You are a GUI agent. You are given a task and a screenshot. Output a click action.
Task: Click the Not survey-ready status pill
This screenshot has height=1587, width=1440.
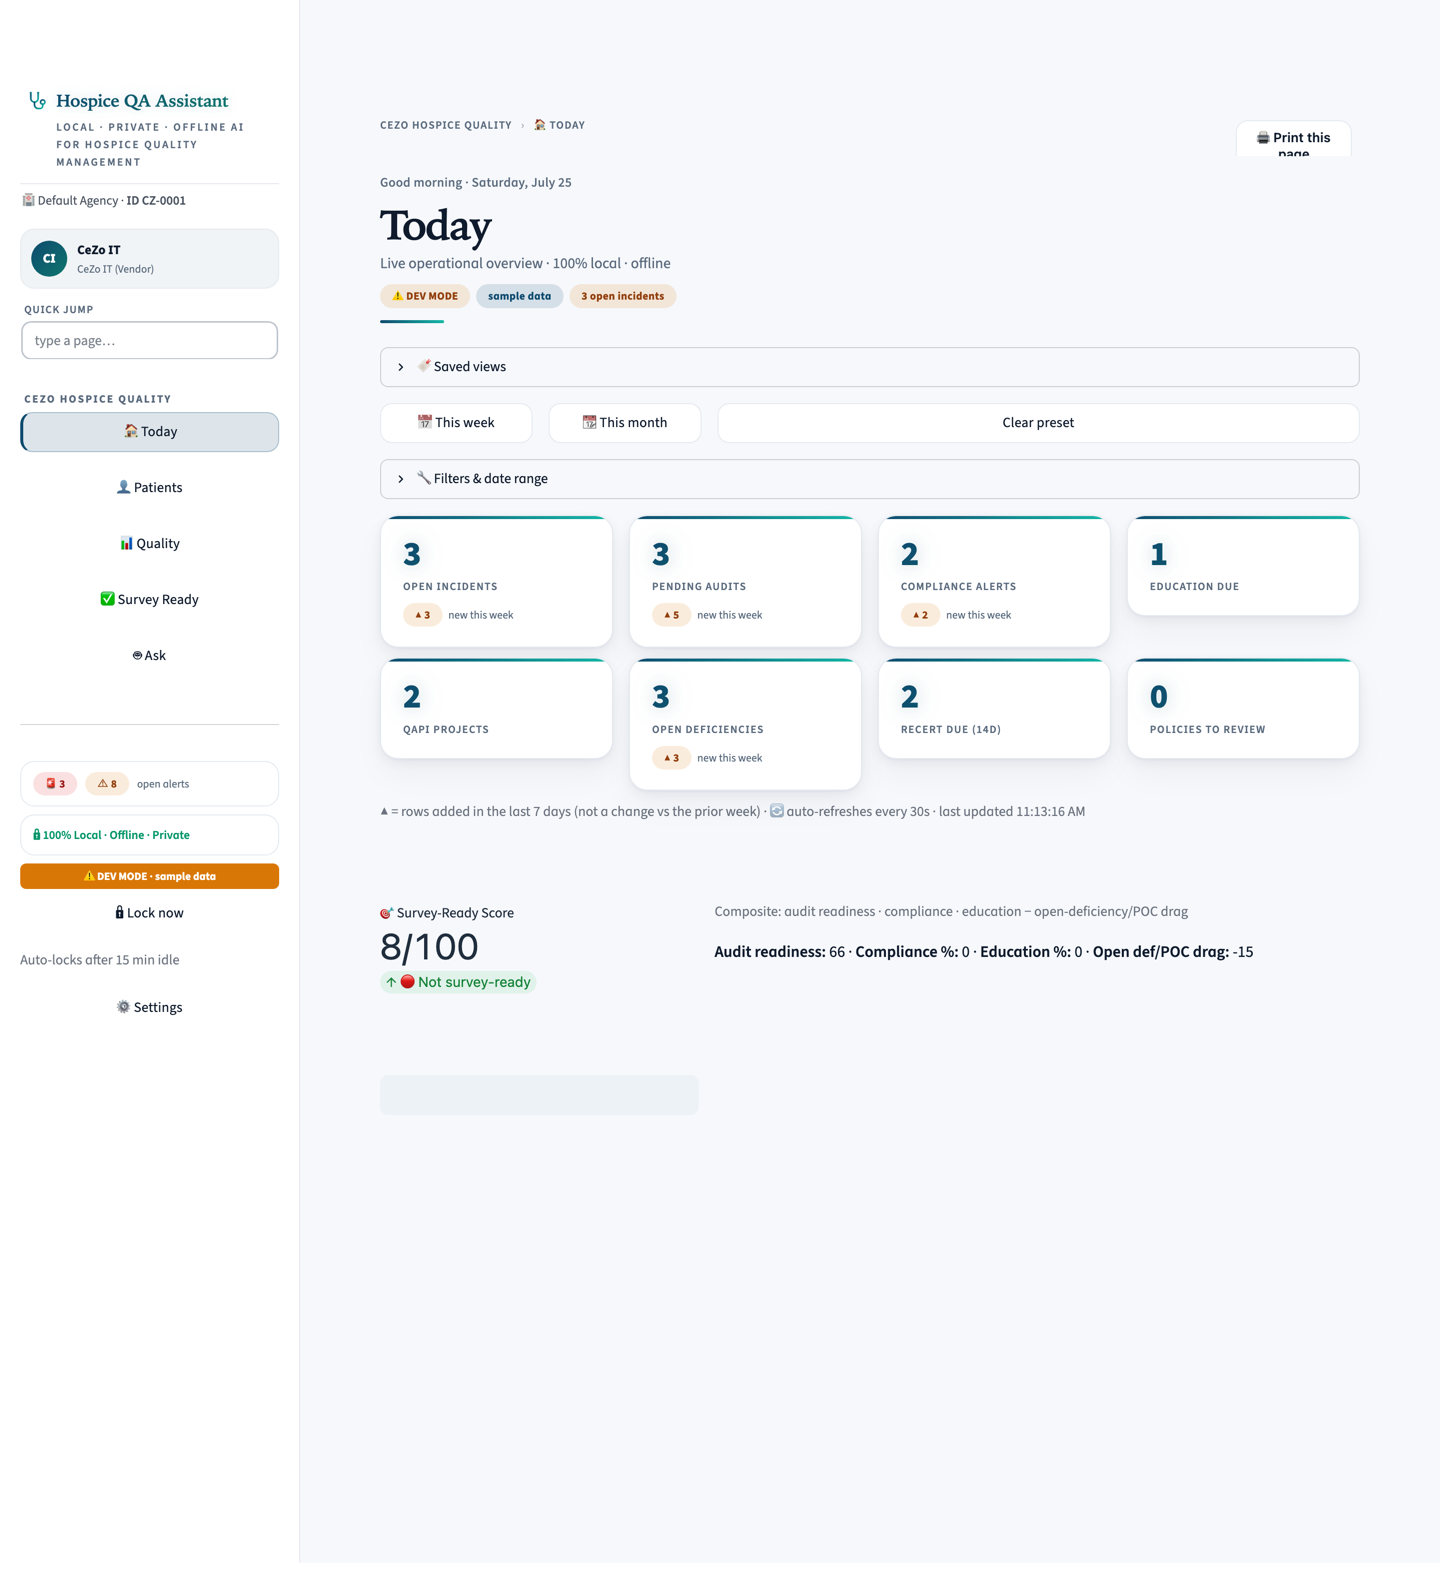pyautogui.click(x=458, y=982)
